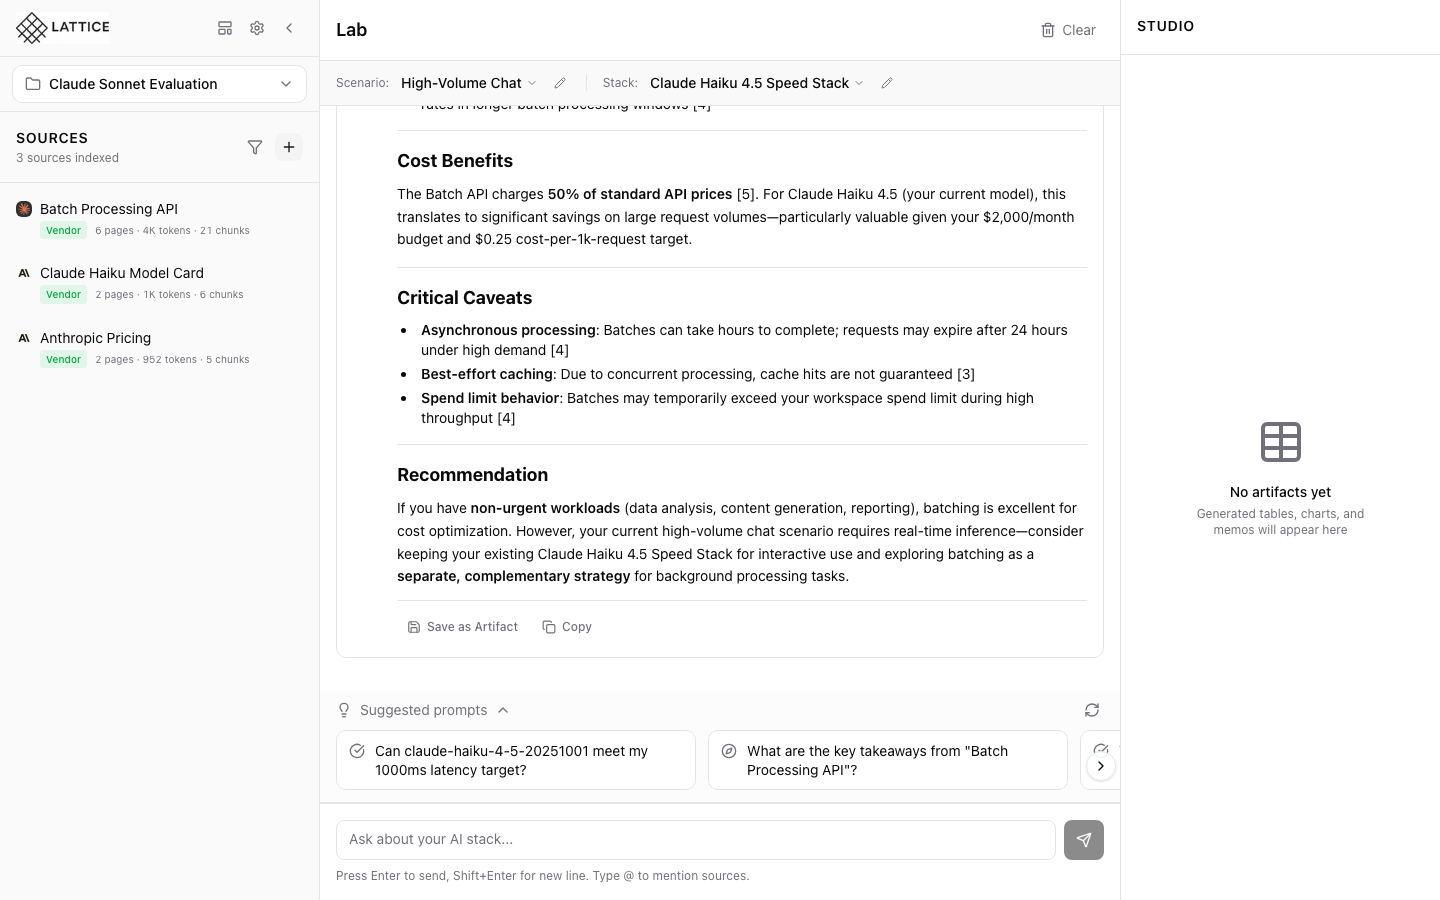Click the layout panel icon in sidebar header
Image resolution: width=1440 pixels, height=900 pixels.
click(225, 28)
